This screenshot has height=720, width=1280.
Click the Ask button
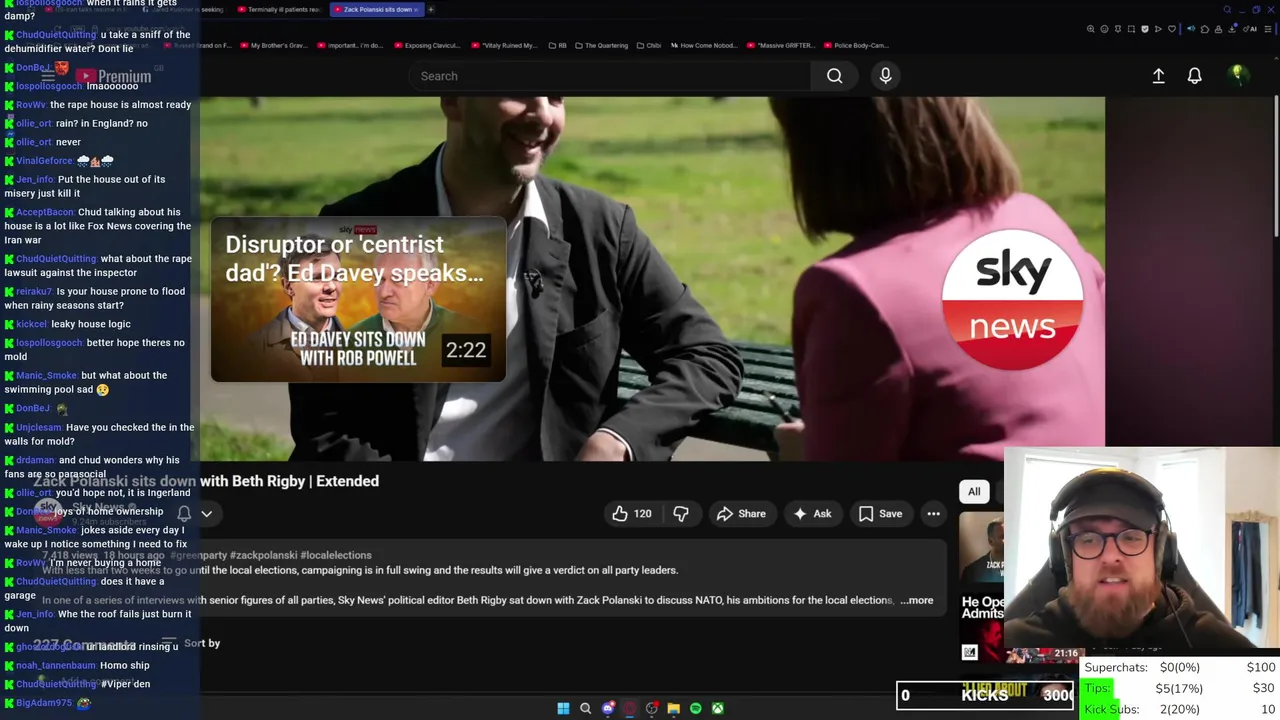point(812,514)
